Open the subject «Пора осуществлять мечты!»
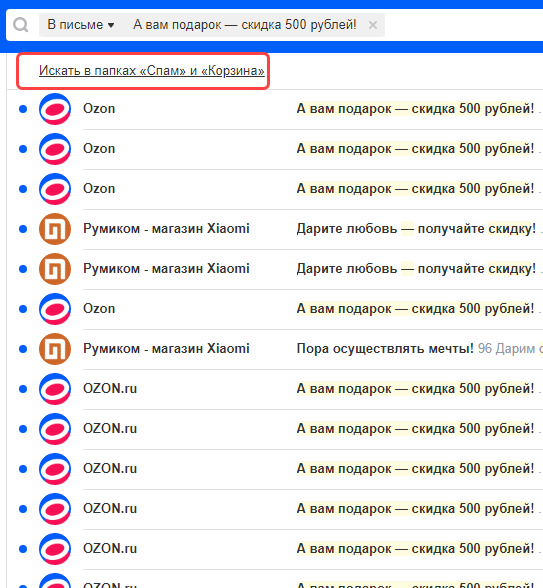This screenshot has height=588, width=543. click(x=385, y=349)
